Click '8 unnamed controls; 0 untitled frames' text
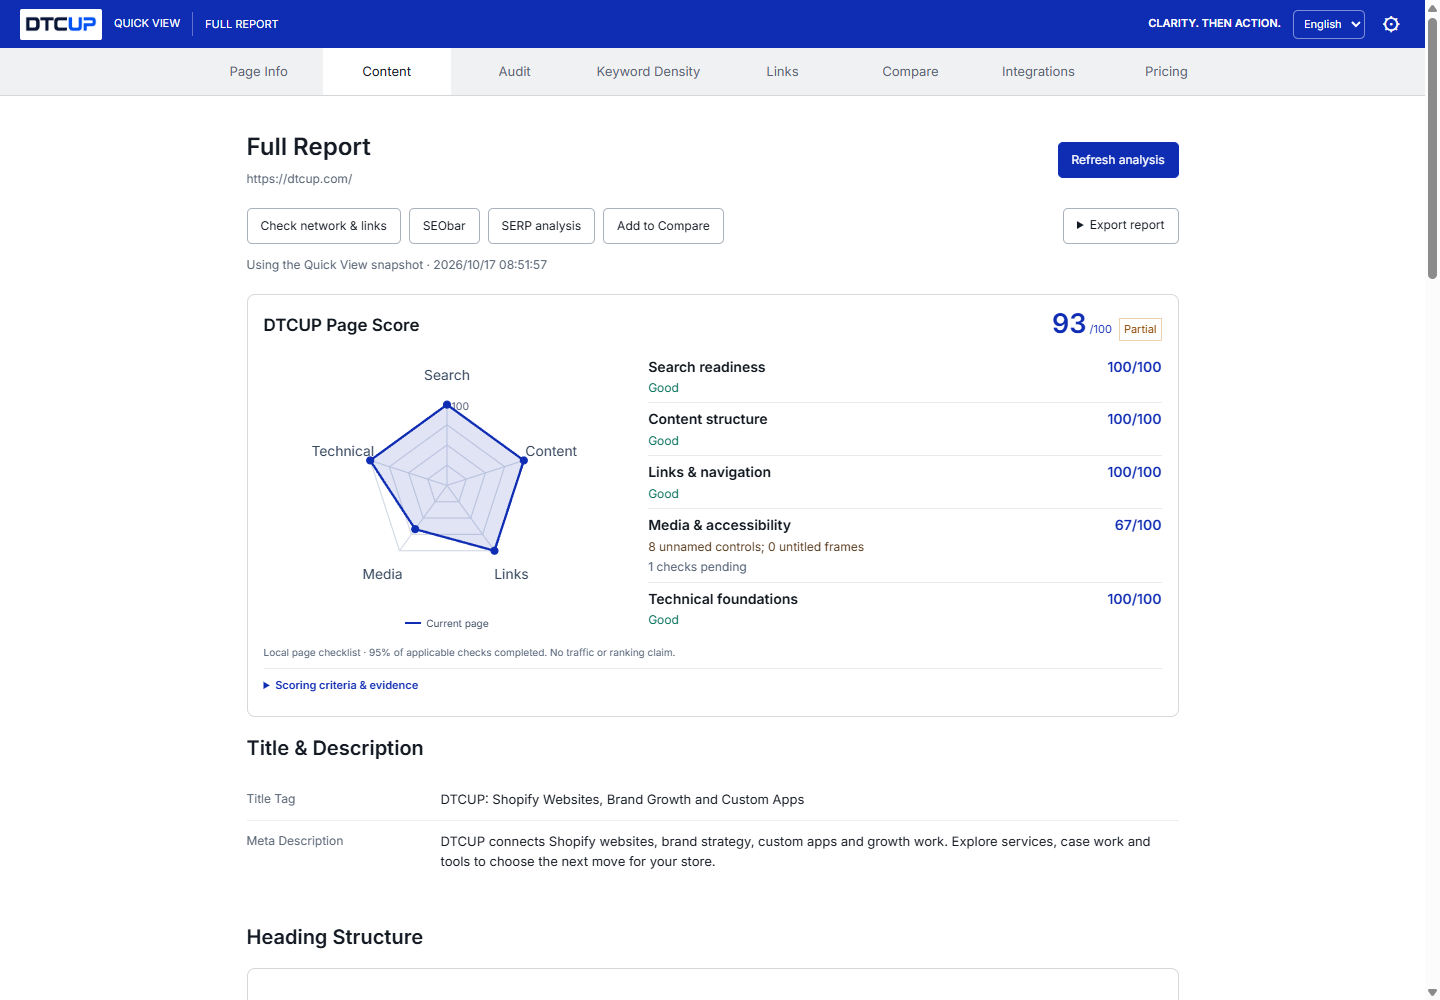 point(756,547)
